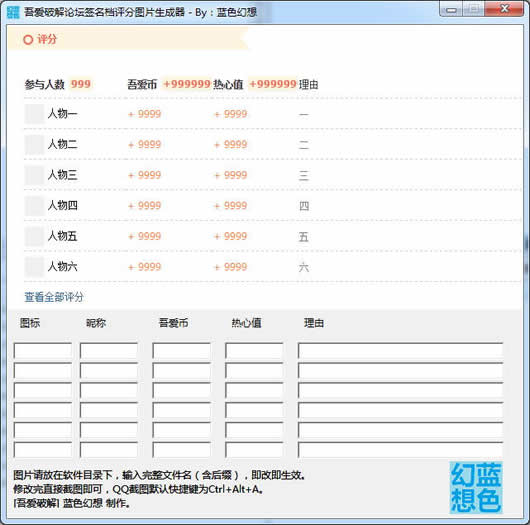The height and width of the screenshot is (525, 530).
Task: Click the avatar placeholder beside 人物五
Action: [34, 236]
